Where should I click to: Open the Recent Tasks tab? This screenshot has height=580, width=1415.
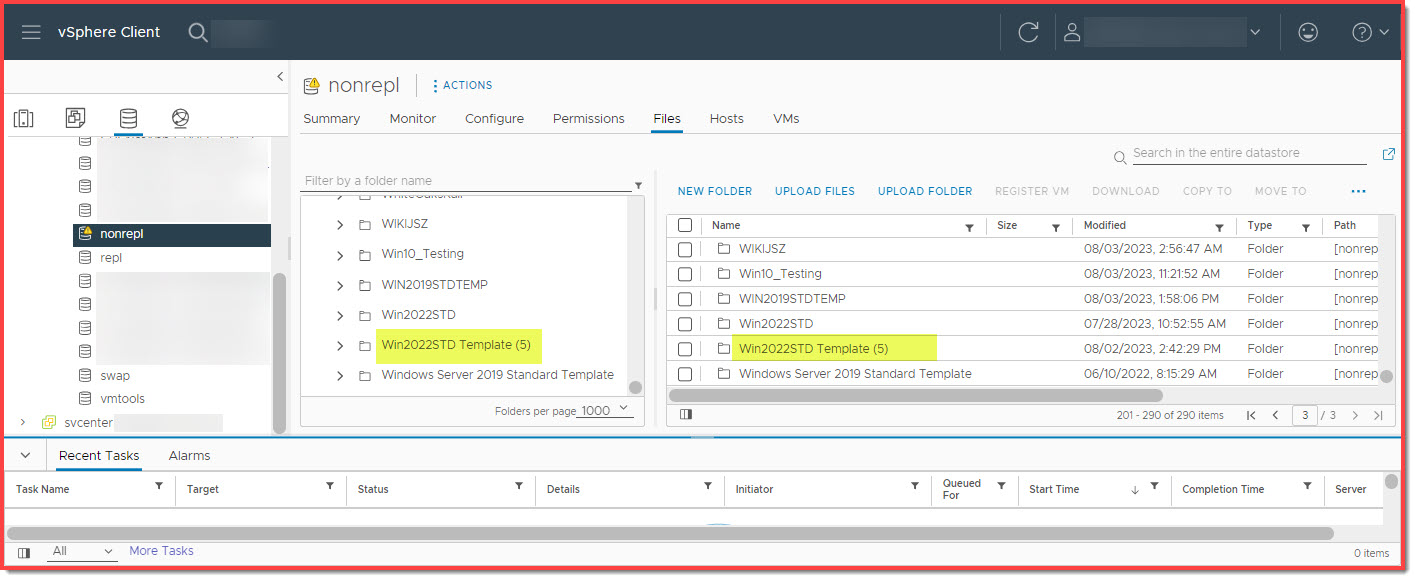pos(97,455)
